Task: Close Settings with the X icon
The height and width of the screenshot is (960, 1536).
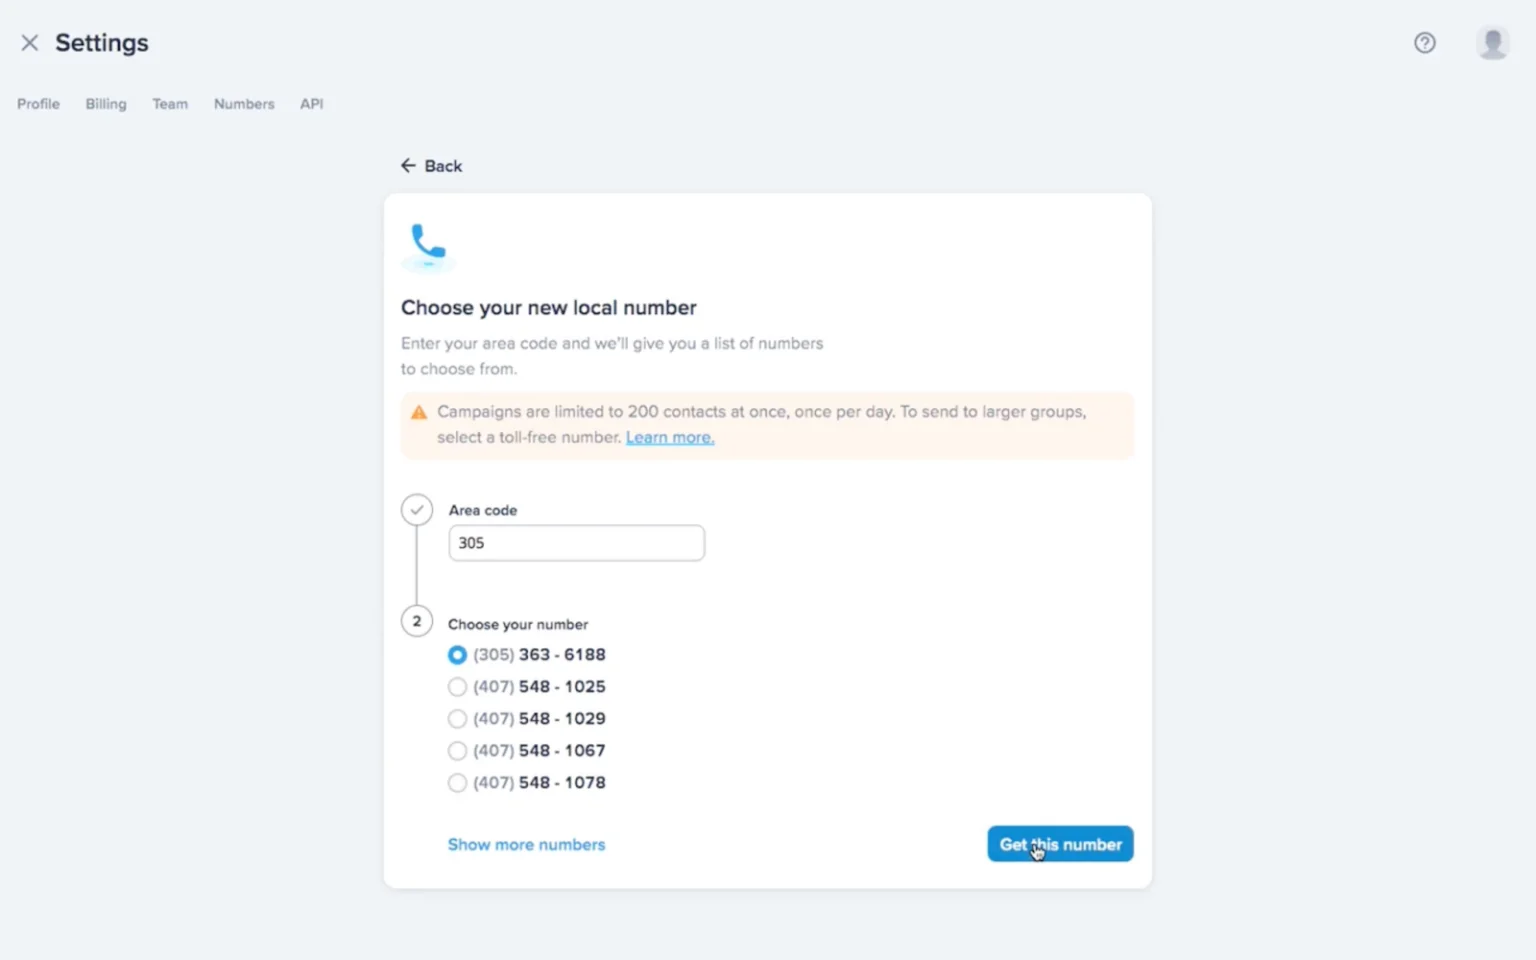Action: click(30, 43)
